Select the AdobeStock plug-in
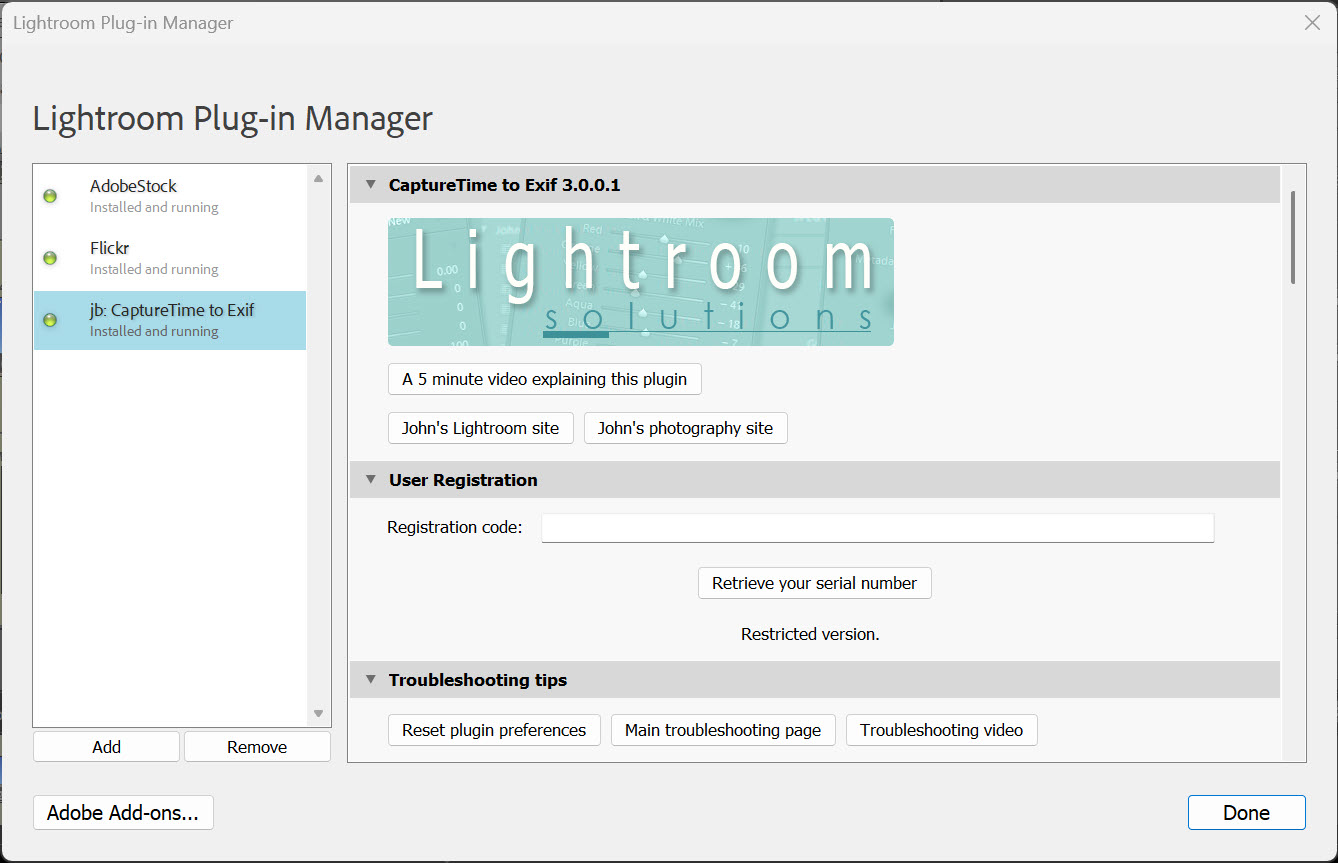Image resolution: width=1338 pixels, height=863 pixels. point(170,196)
